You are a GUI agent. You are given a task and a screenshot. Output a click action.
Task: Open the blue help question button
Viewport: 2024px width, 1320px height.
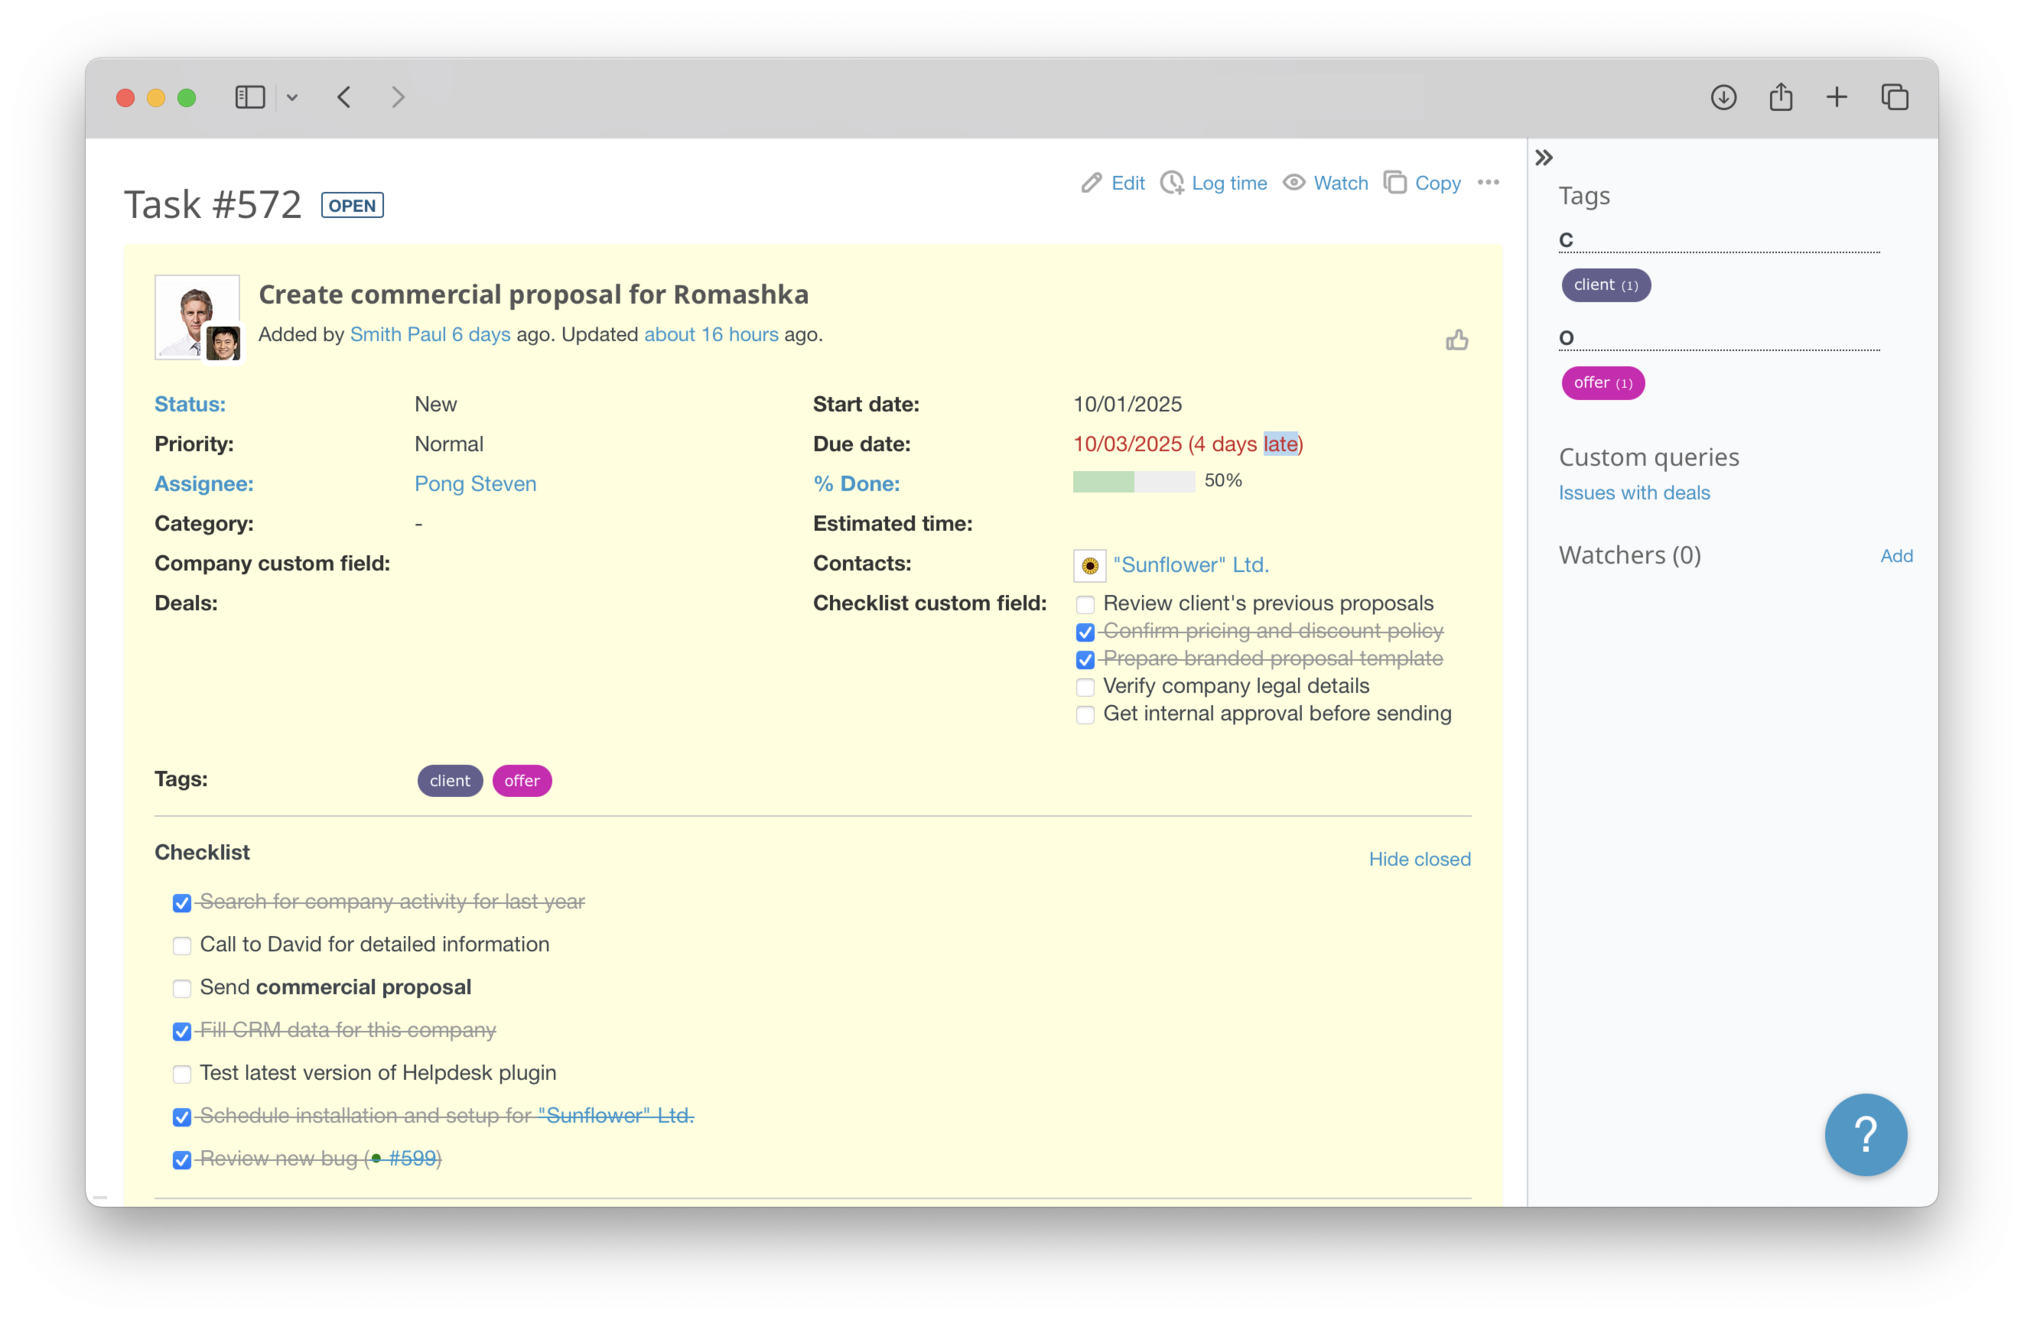[1865, 1134]
